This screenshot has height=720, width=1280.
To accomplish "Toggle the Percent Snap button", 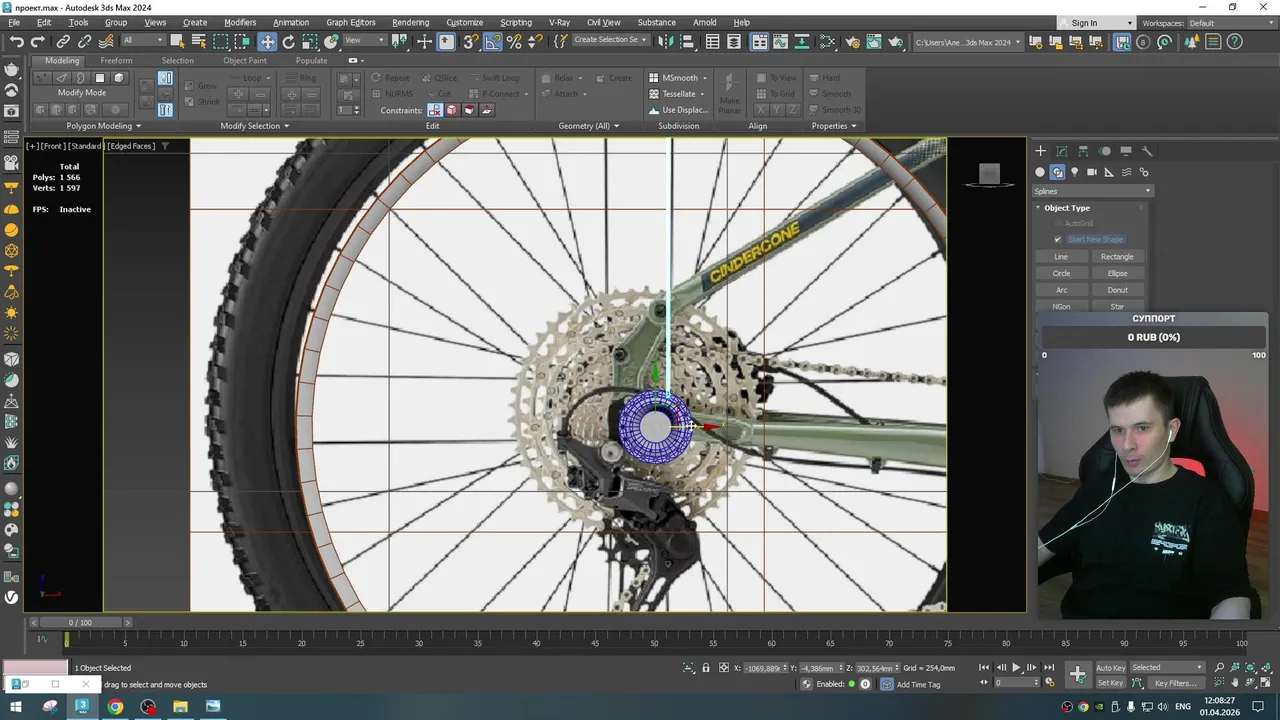I will coord(514,41).
